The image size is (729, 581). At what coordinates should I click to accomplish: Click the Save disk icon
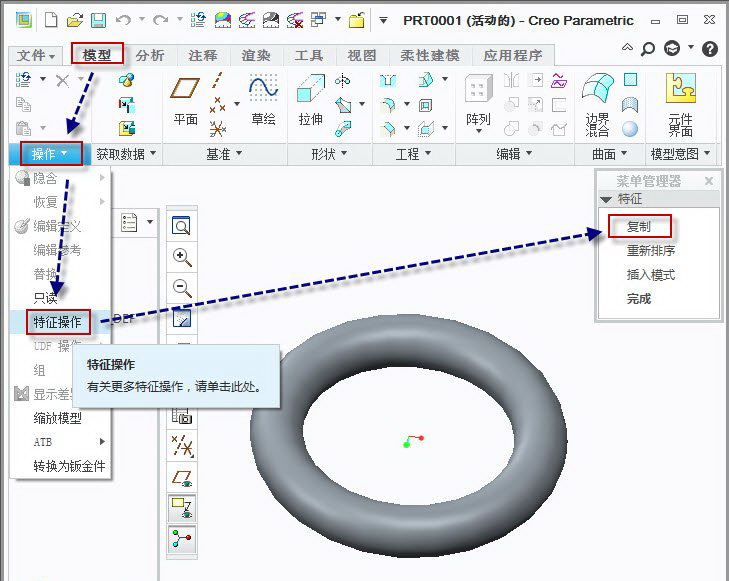click(x=98, y=20)
